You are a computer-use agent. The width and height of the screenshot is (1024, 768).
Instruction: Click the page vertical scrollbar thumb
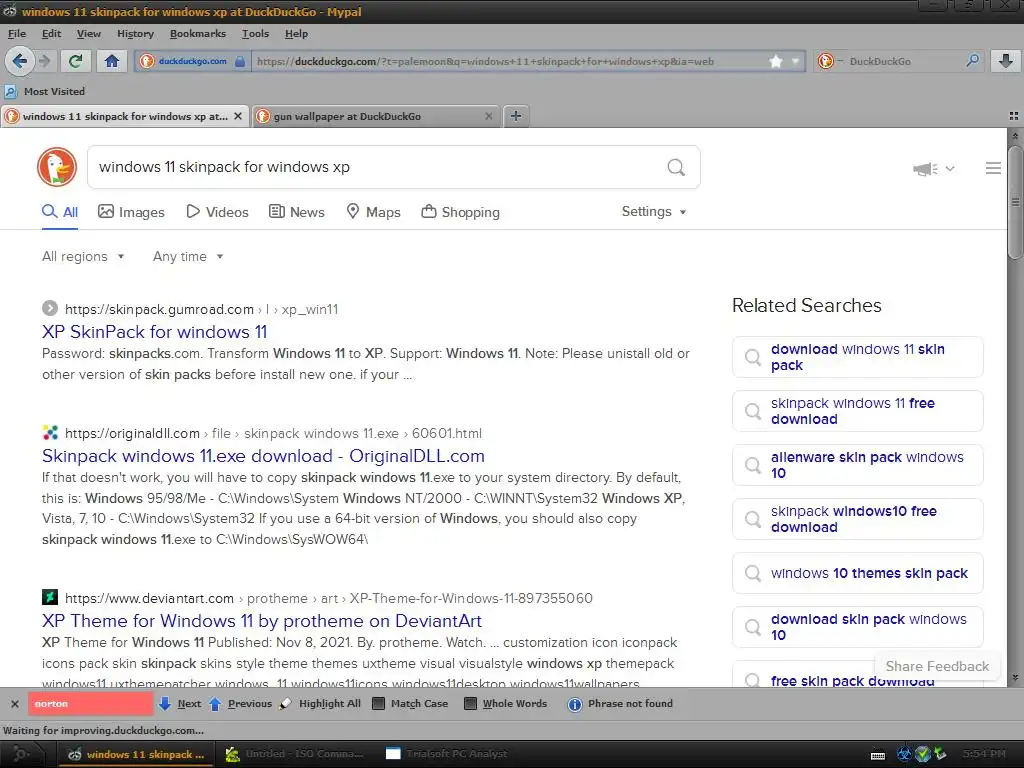pyautogui.click(x=1015, y=202)
